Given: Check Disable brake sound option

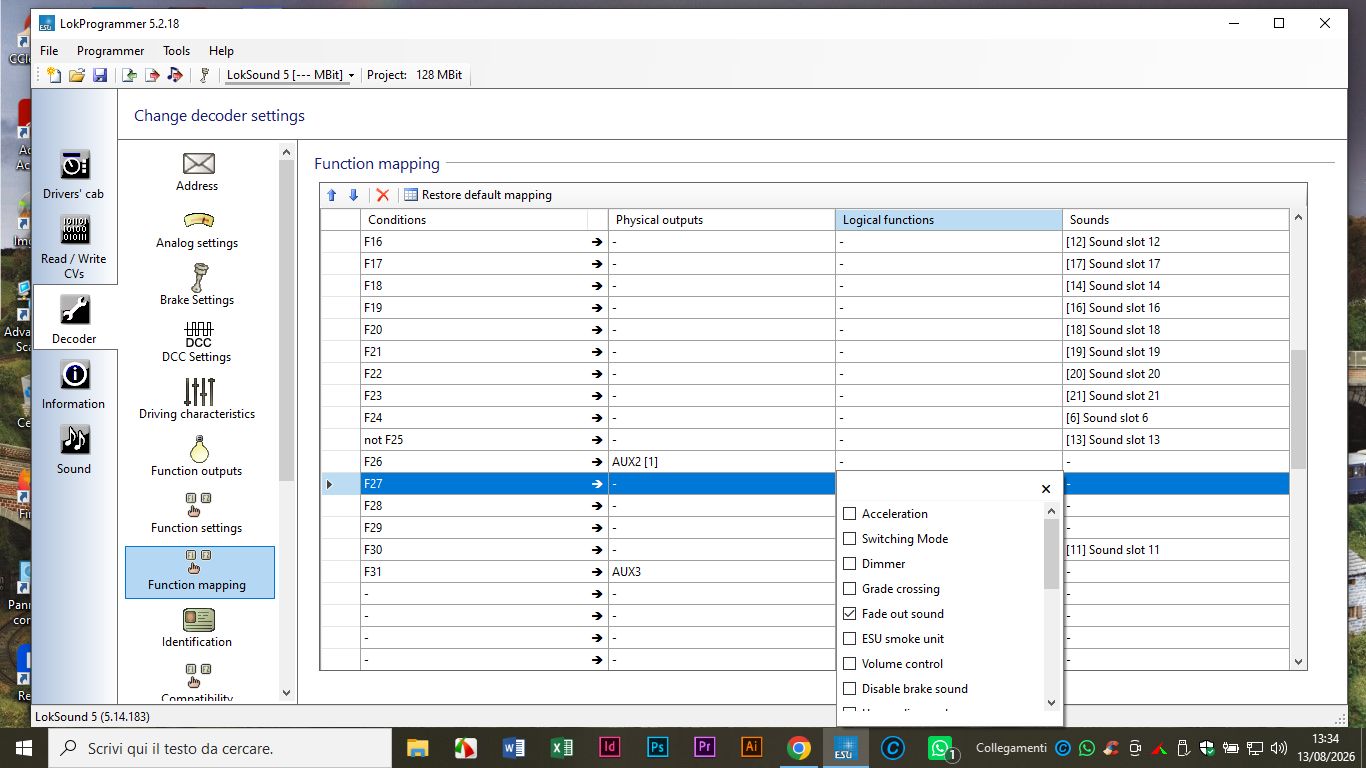Looking at the screenshot, I should (850, 689).
